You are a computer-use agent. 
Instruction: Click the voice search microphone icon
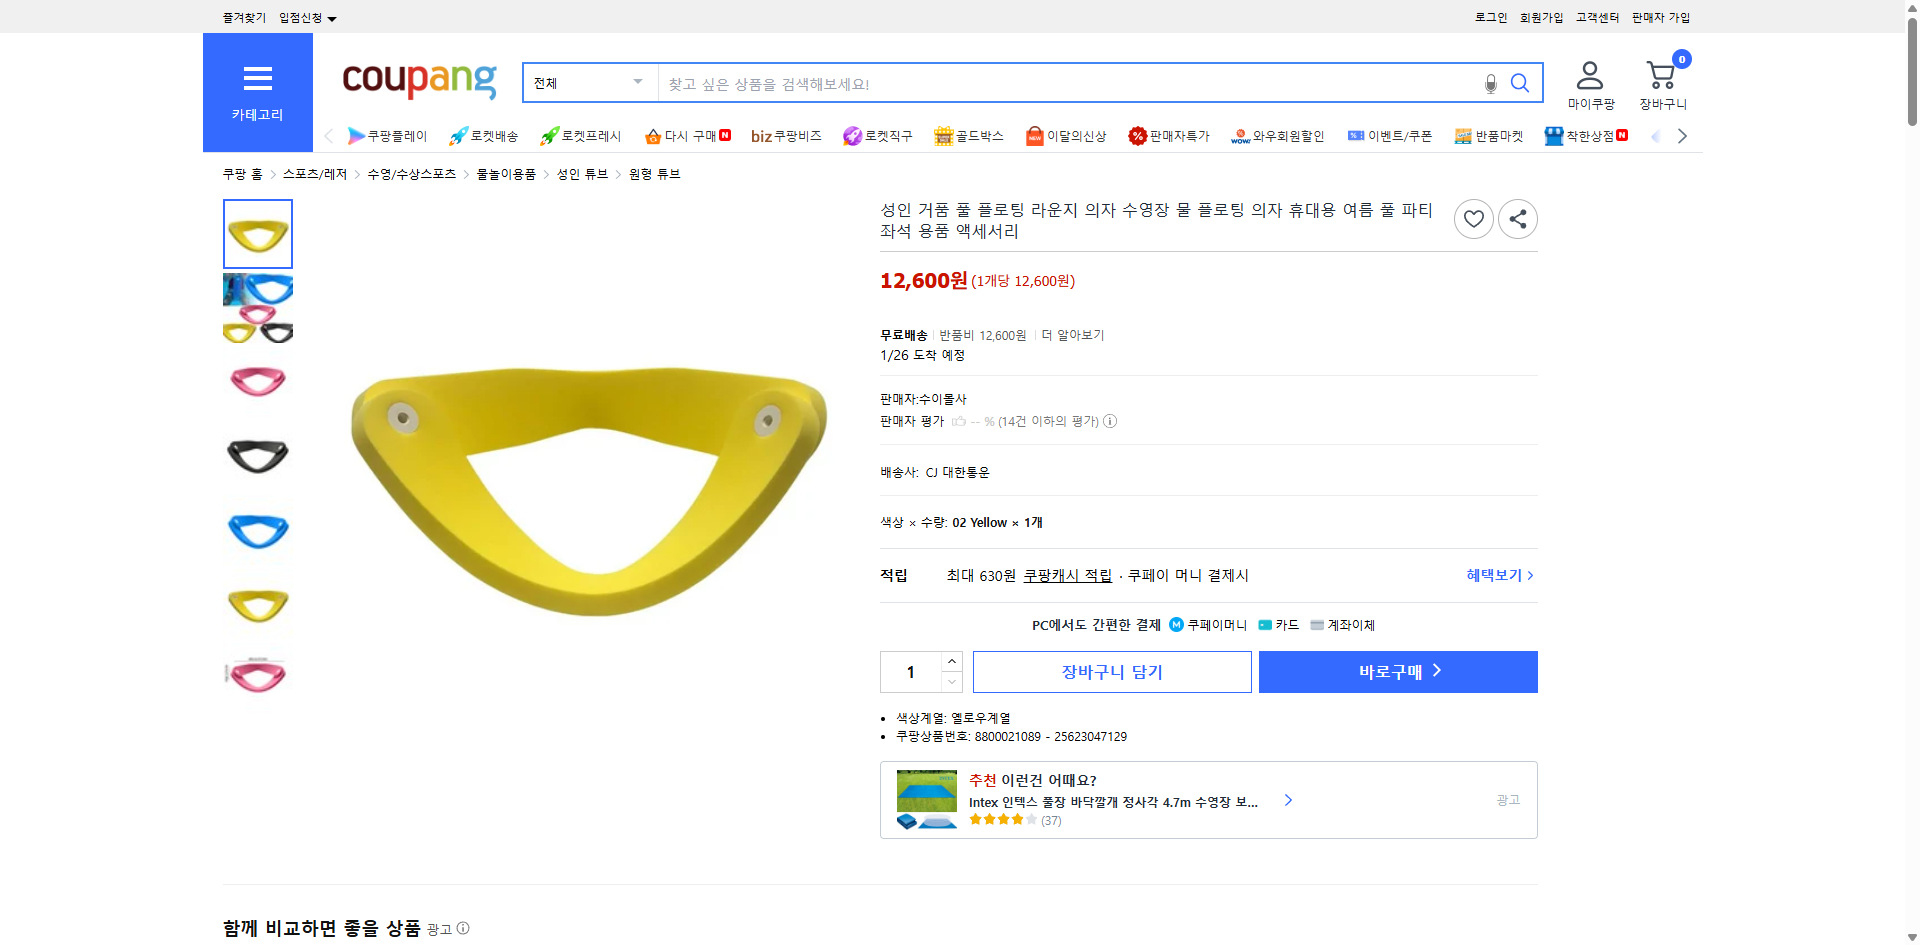pyautogui.click(x=1489, y=83)
